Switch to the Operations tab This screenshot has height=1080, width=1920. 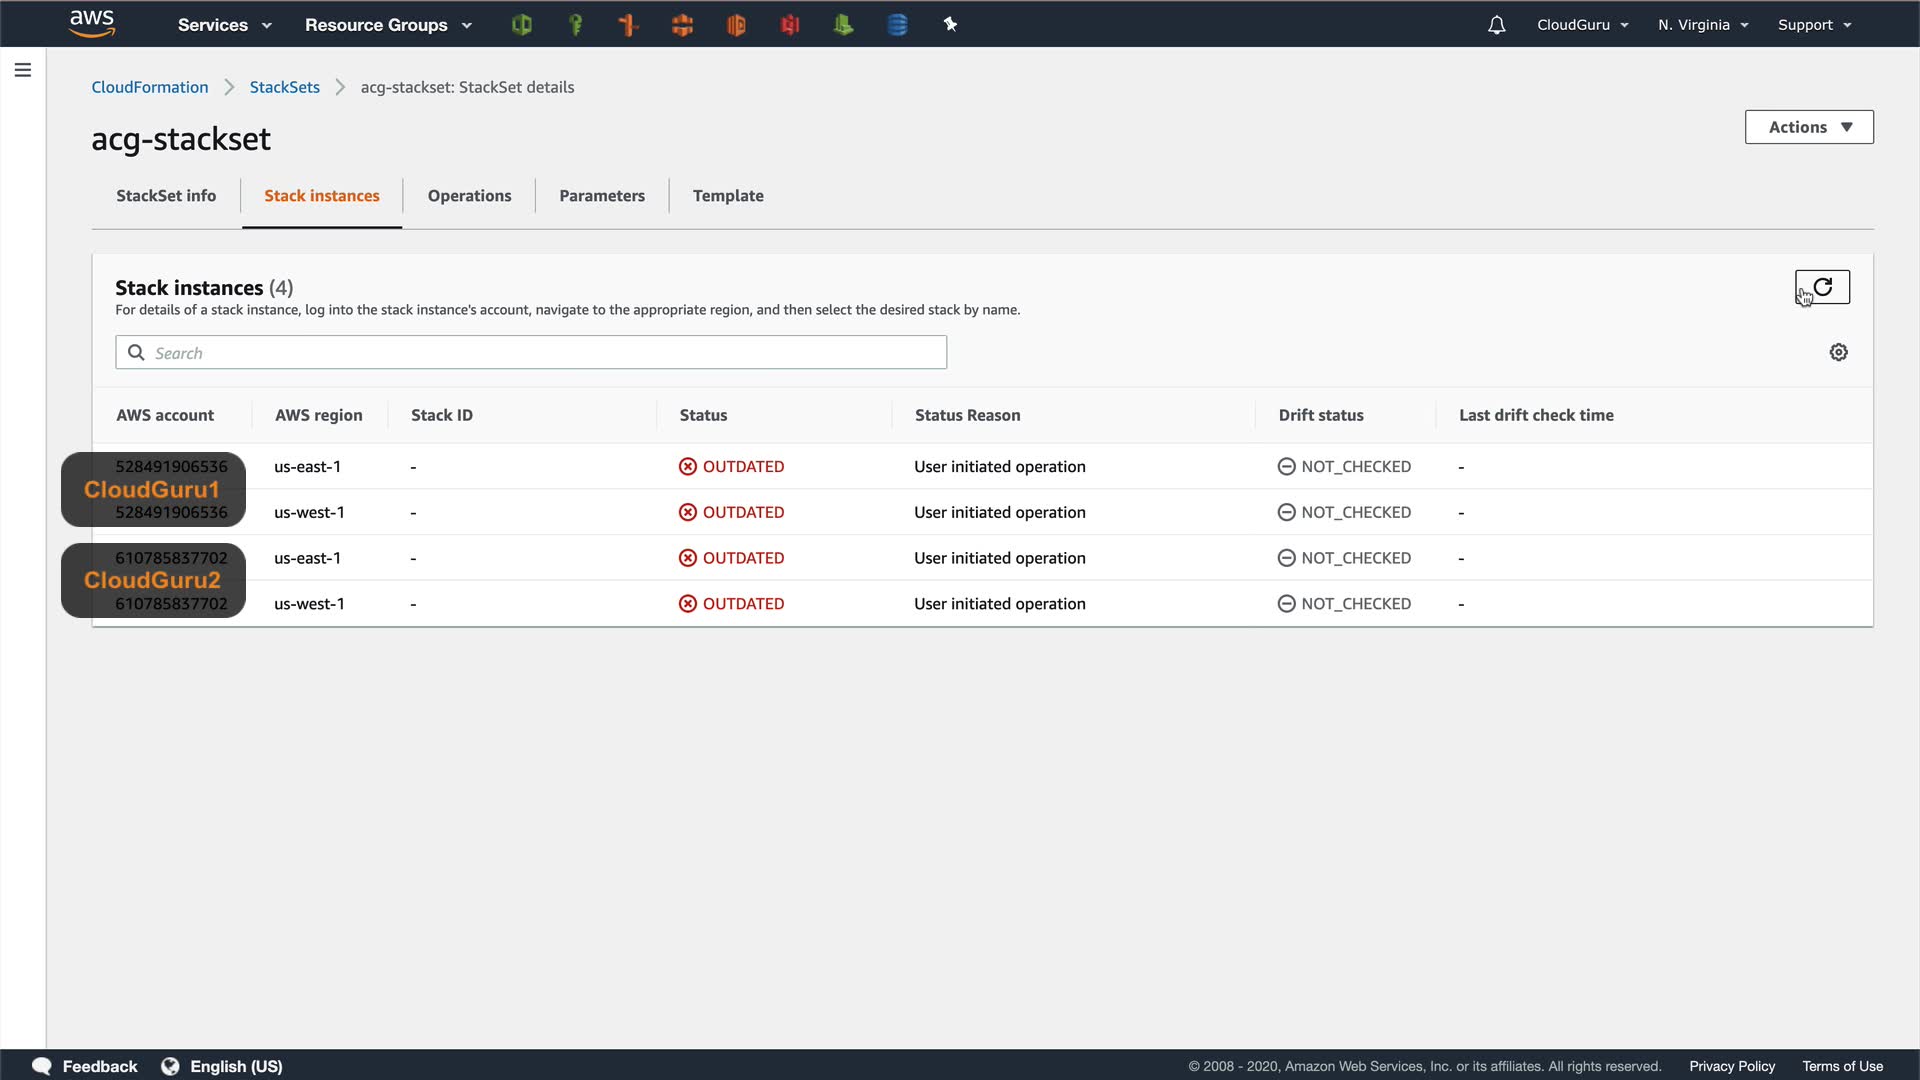click(469, 196)
